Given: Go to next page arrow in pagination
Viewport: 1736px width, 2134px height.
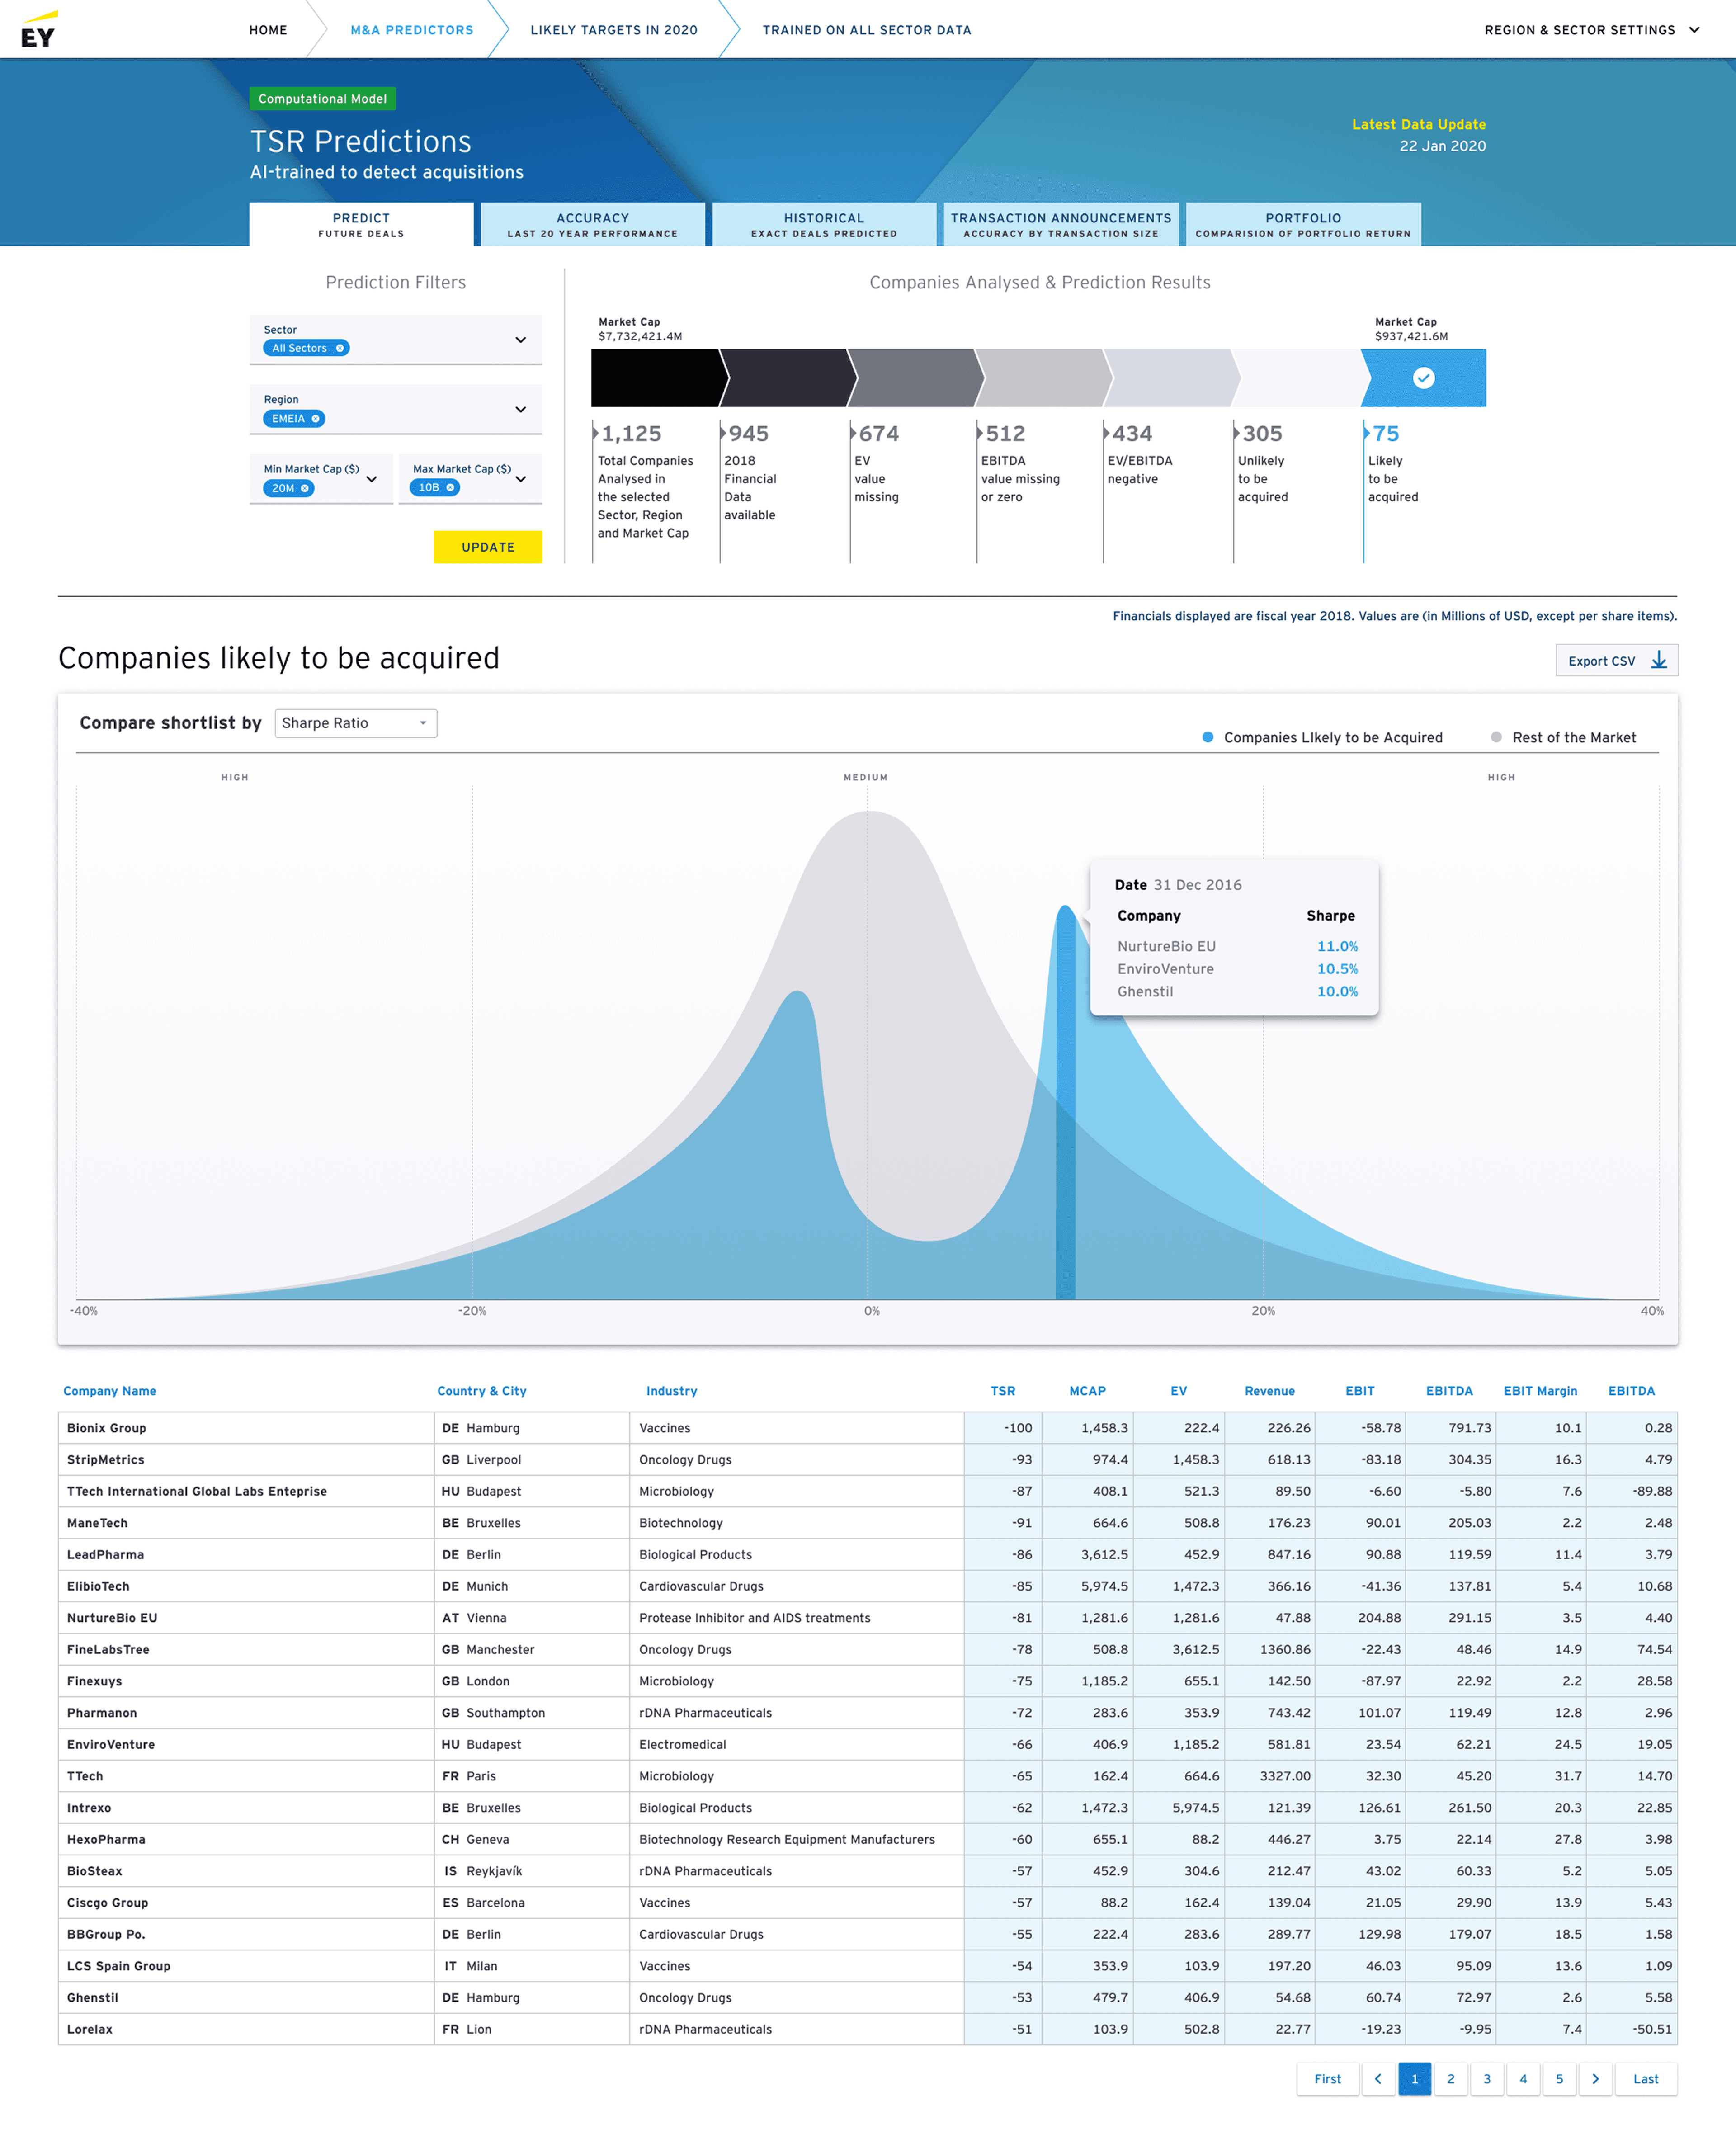Looking at the screenshot, I should pyautogui.click(x=1595, y=2078).
